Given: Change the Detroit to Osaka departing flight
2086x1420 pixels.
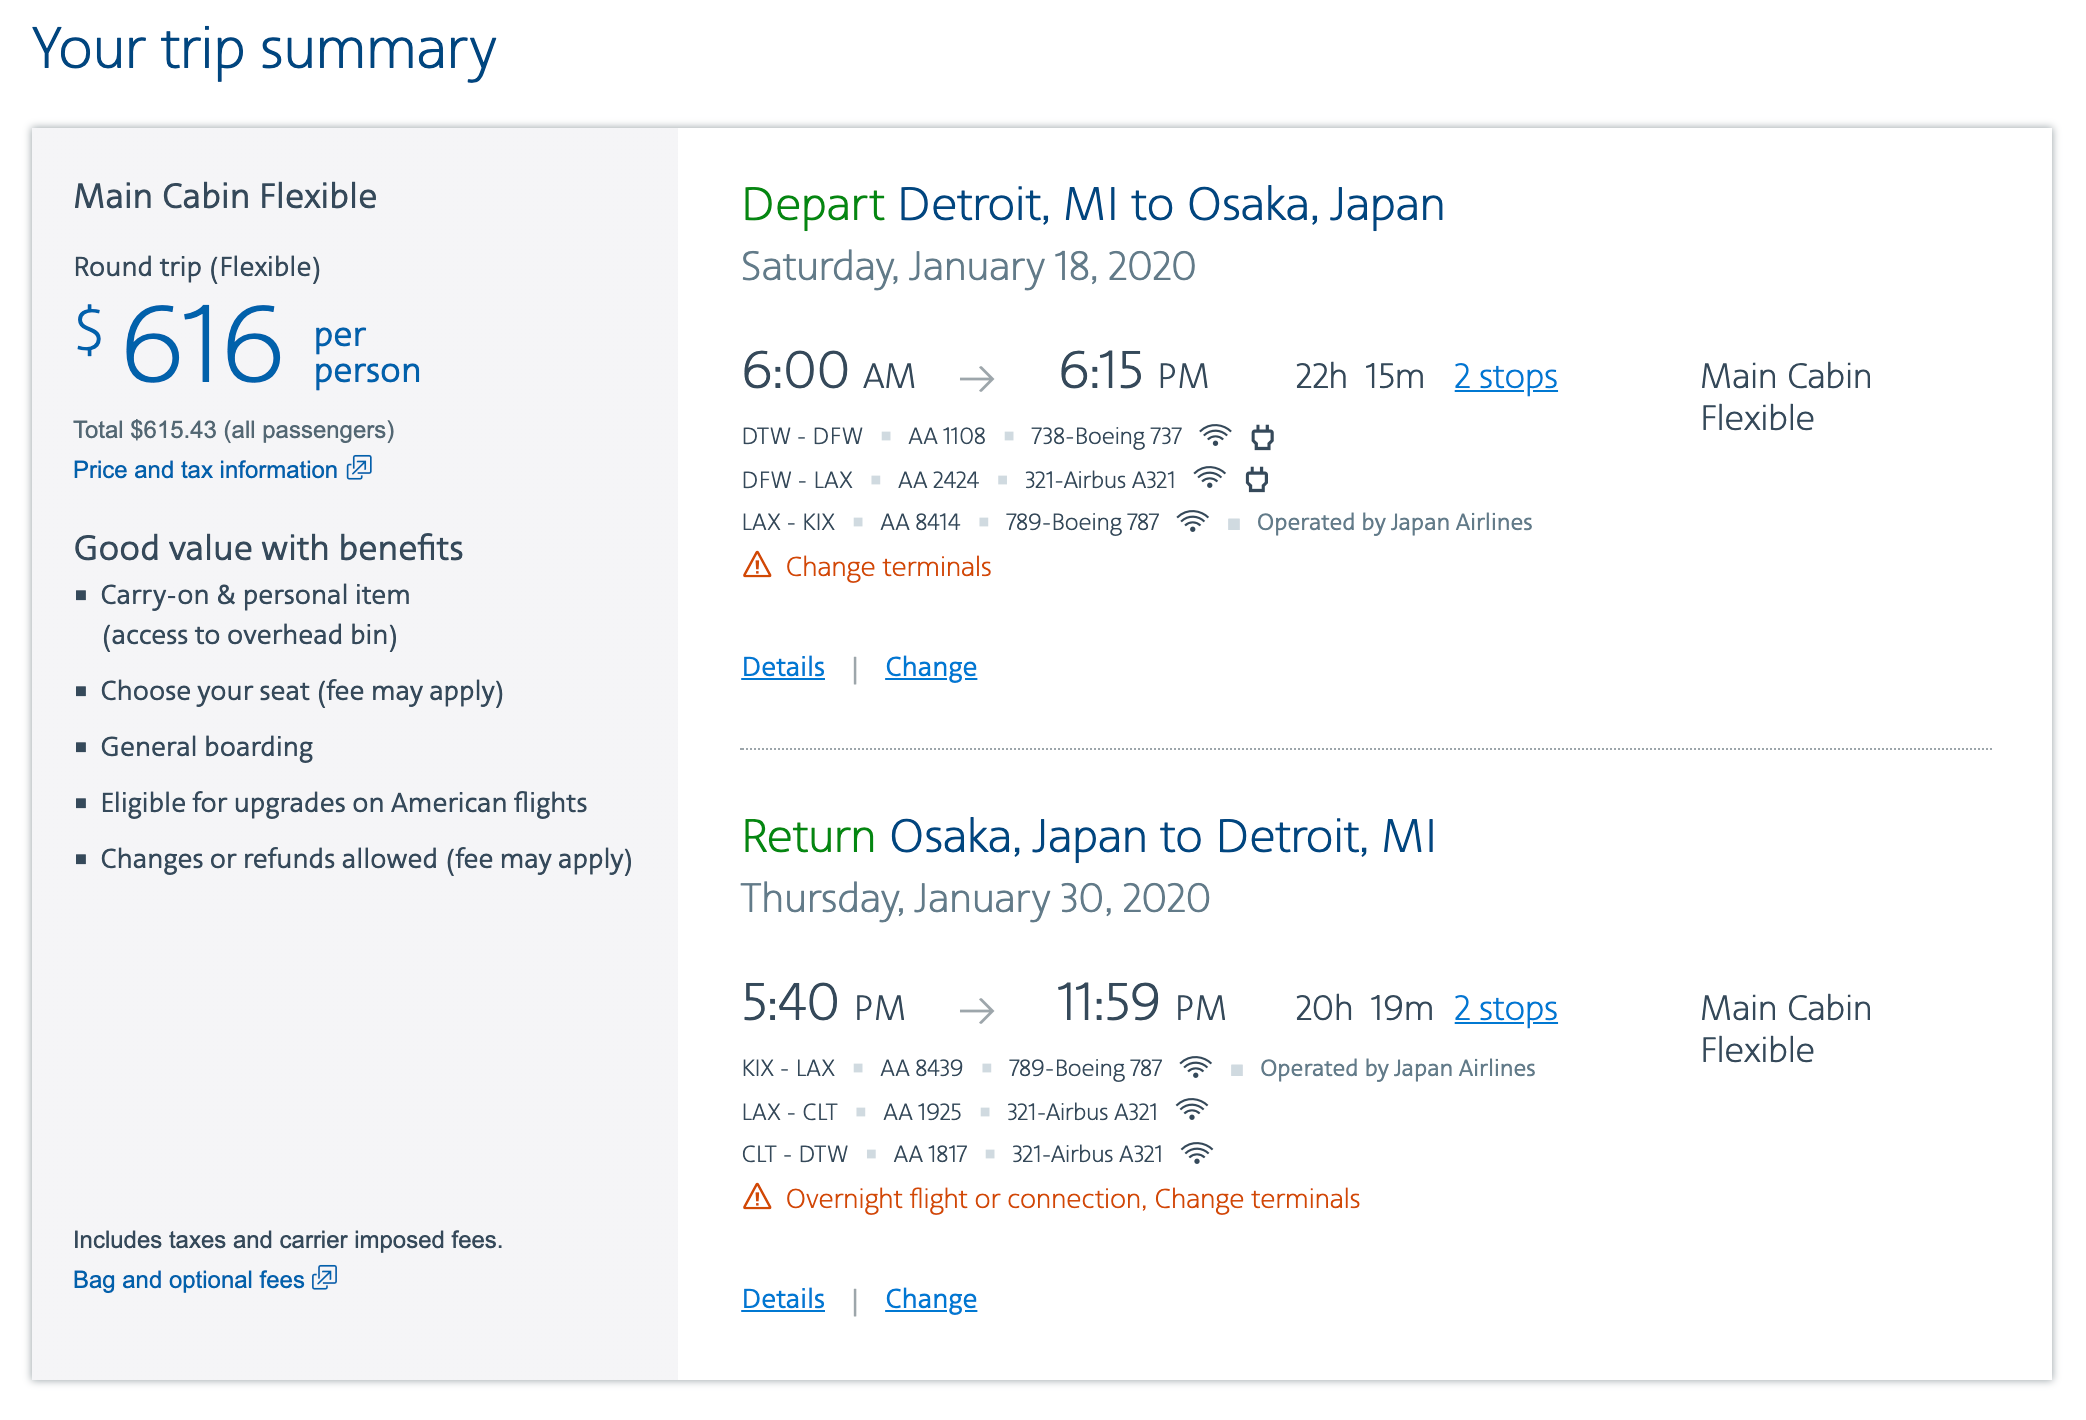Looking at the screenshot, I should pyautogui.click(x=930, y=667).
